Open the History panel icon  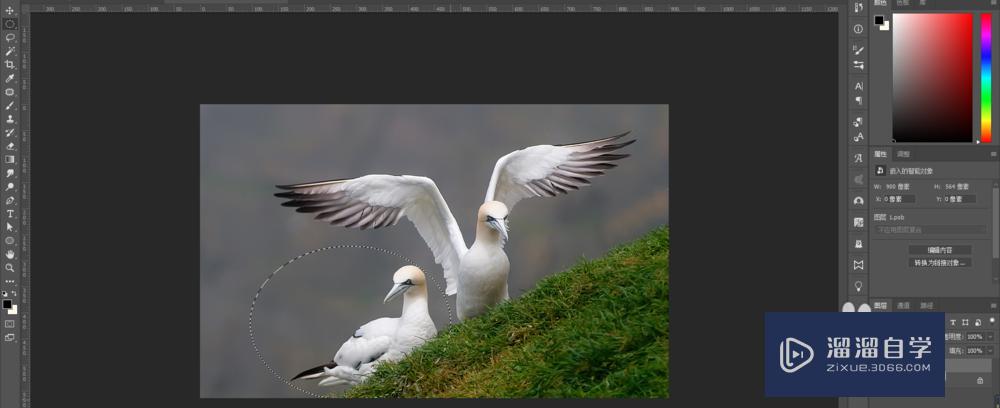(x=858, y=8)
